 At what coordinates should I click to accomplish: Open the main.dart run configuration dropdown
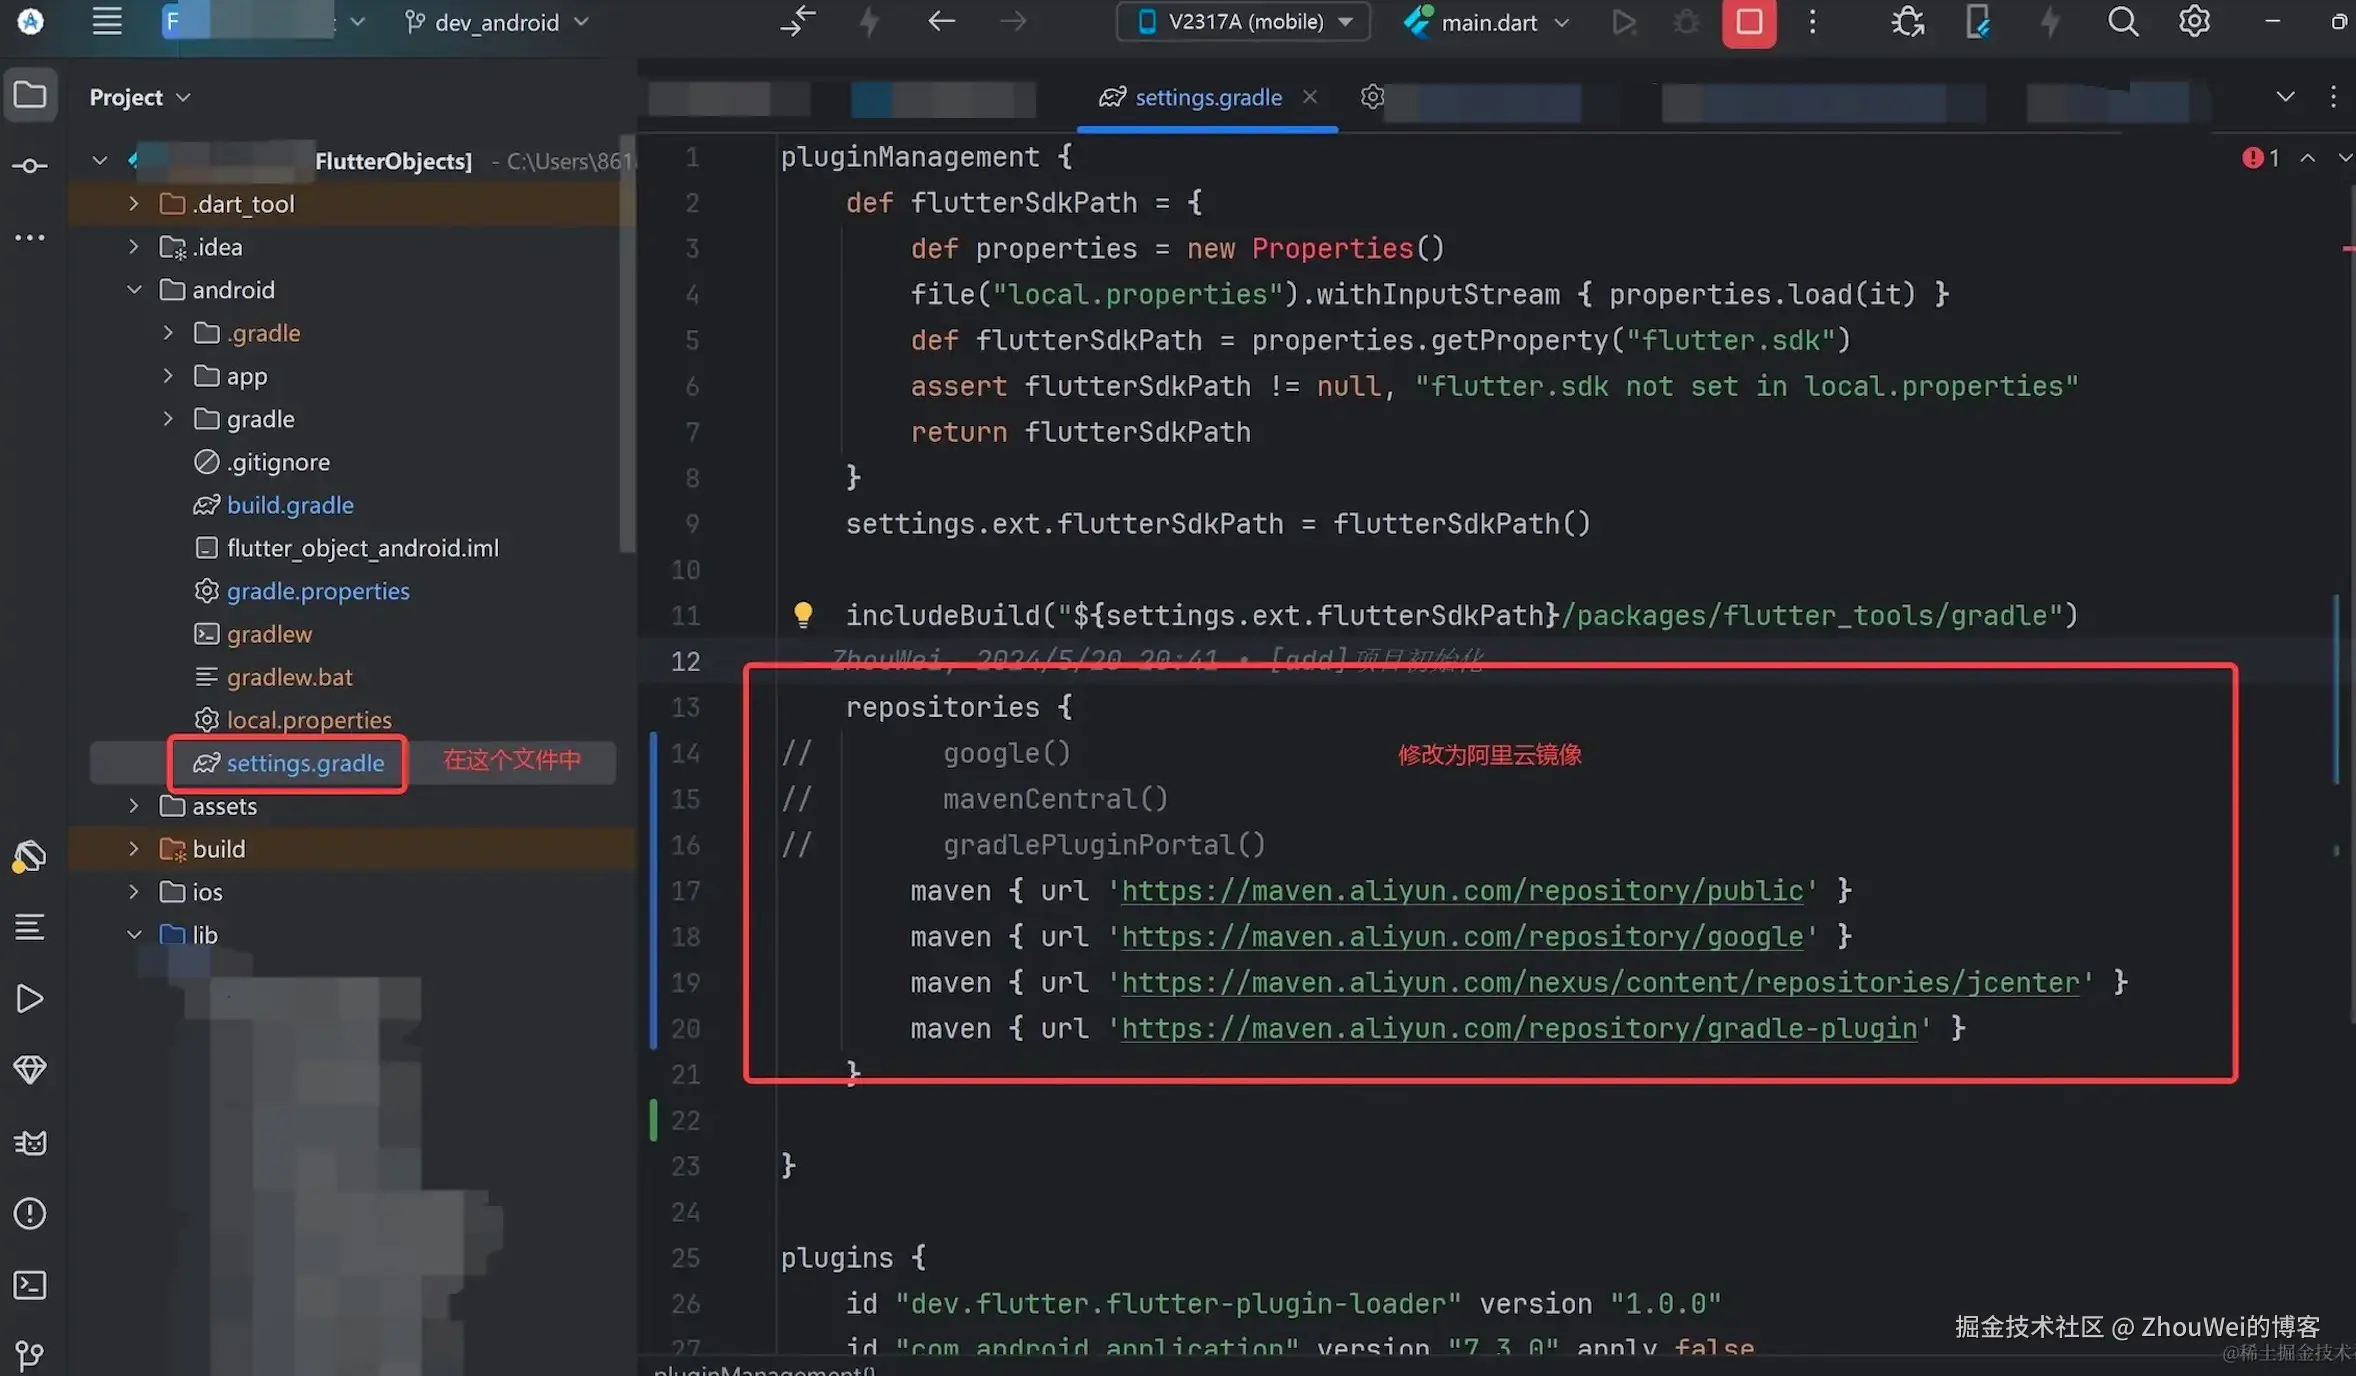pos(1487,22)
